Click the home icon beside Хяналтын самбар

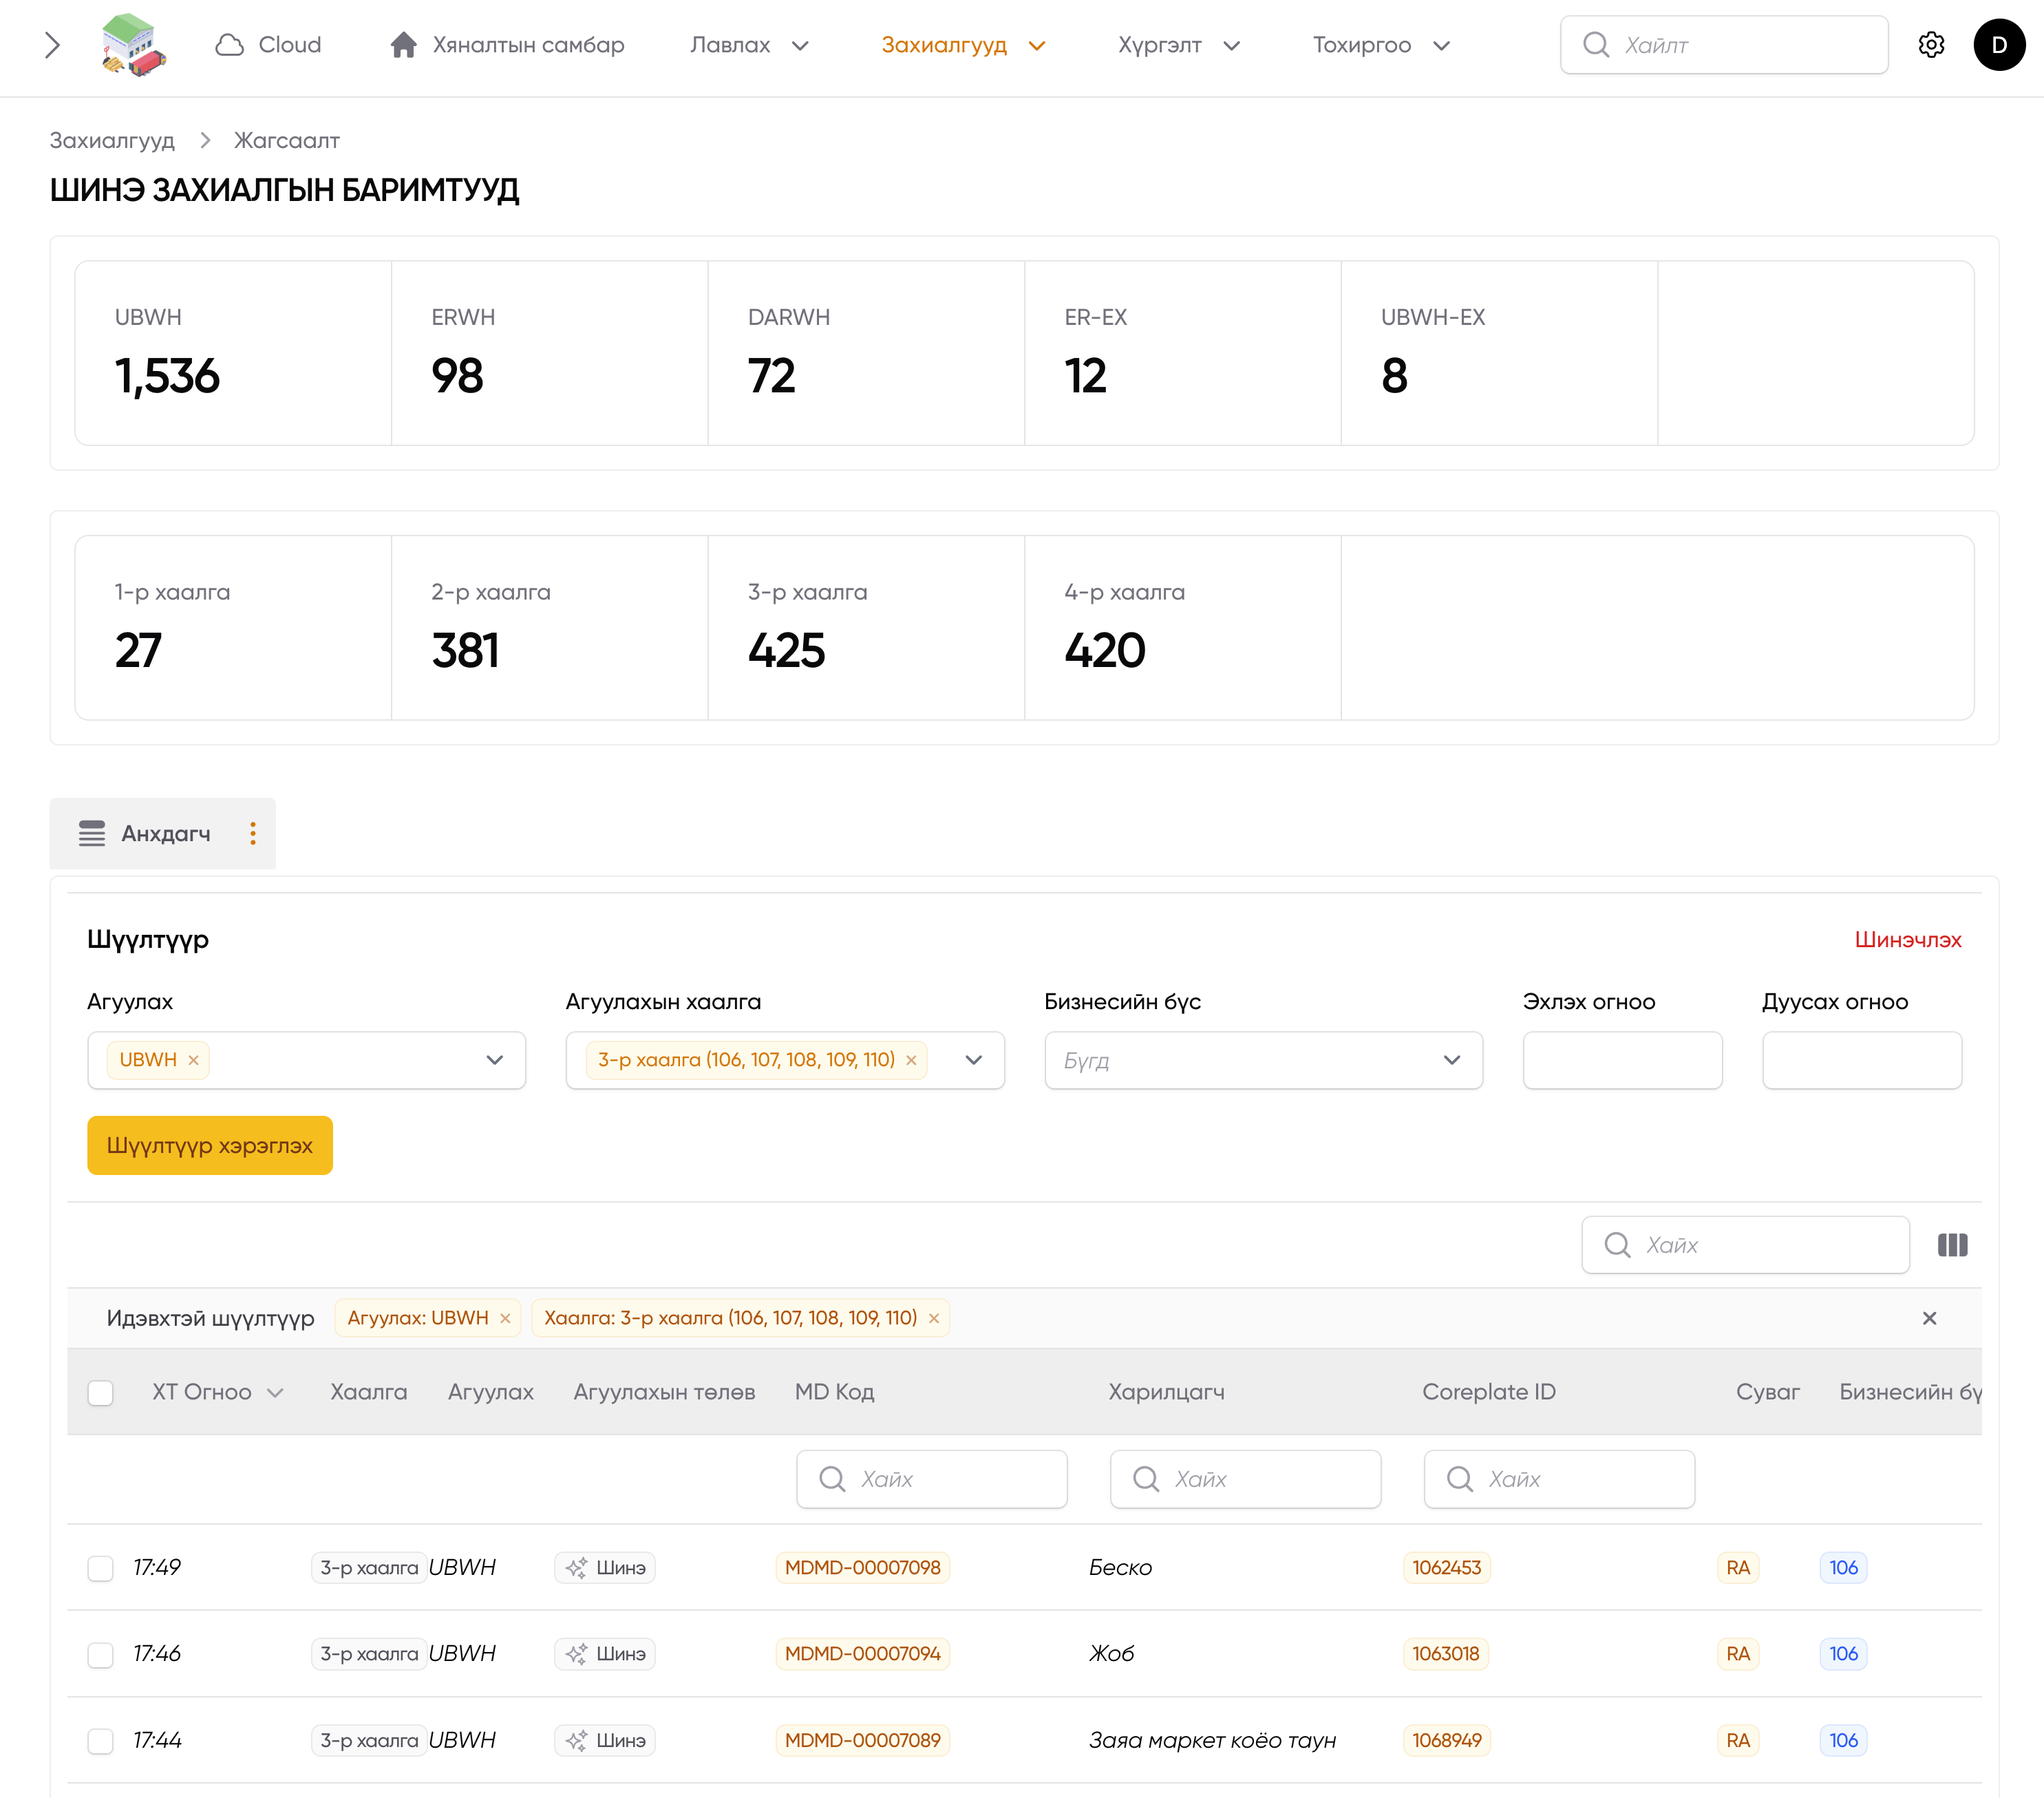tap(403, 44)
